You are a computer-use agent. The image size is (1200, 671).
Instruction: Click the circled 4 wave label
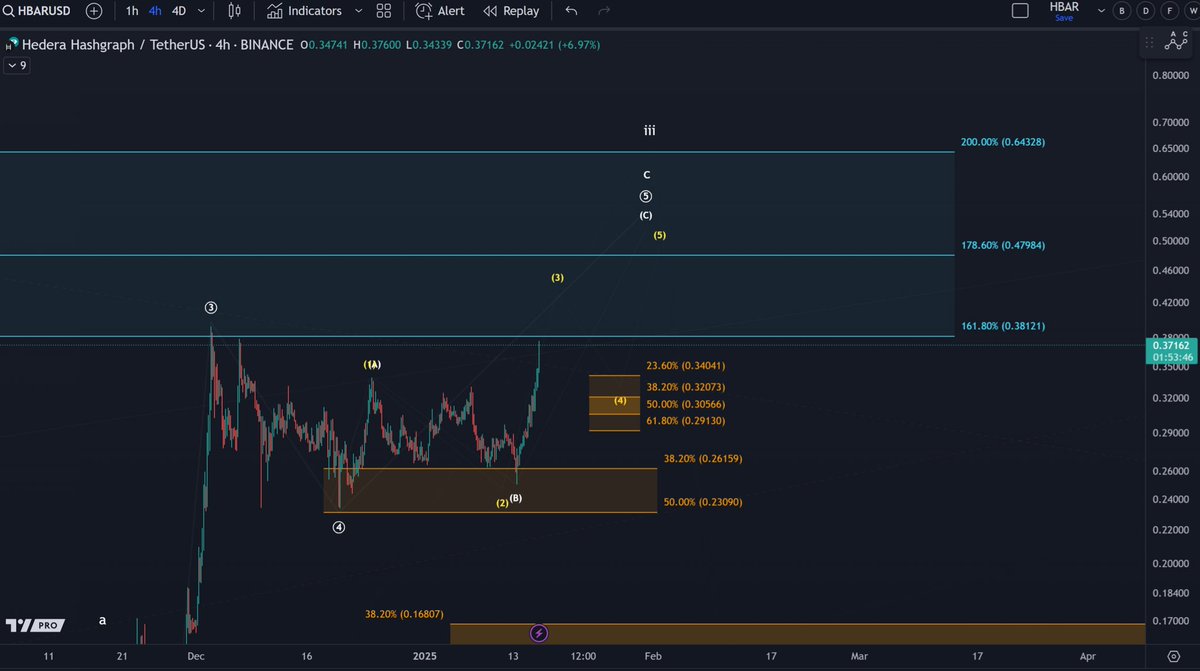(x=339, y=527)
